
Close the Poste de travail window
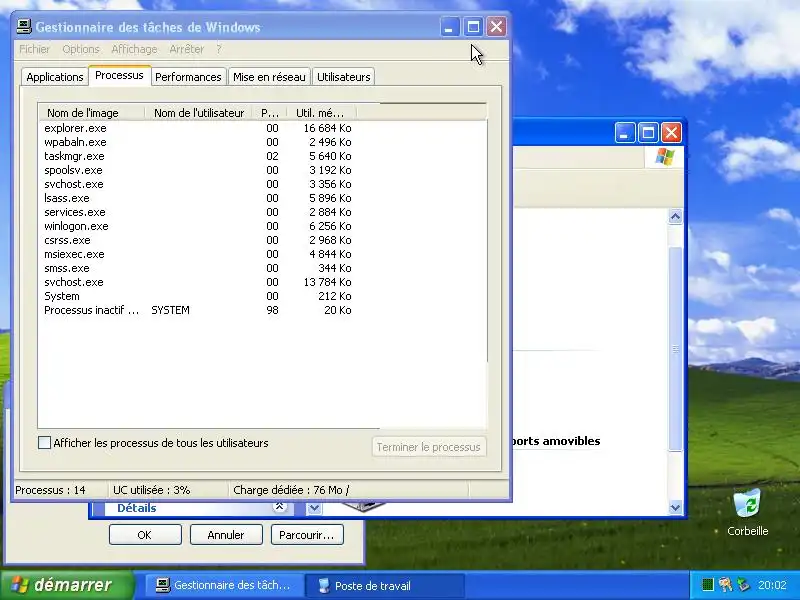[x=671, y=133]
